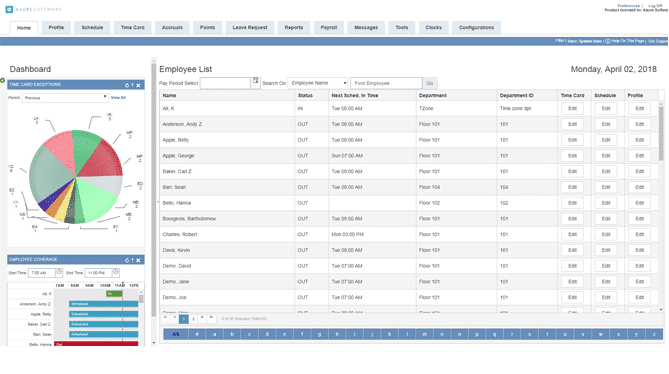Close the Time Card Exceptions widget
The height and width of the screenshot is (374, 669).
[x=138, y=85]
